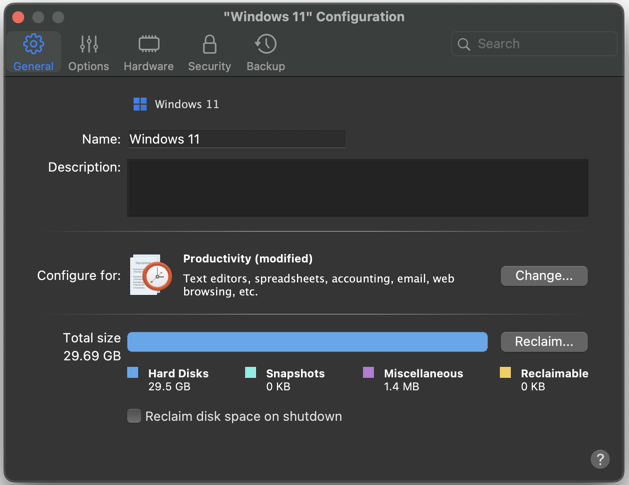The height and width of the screenshot is (485, 629).
Task: Click the yellow Reclaimable swatch
Action: 505,372
